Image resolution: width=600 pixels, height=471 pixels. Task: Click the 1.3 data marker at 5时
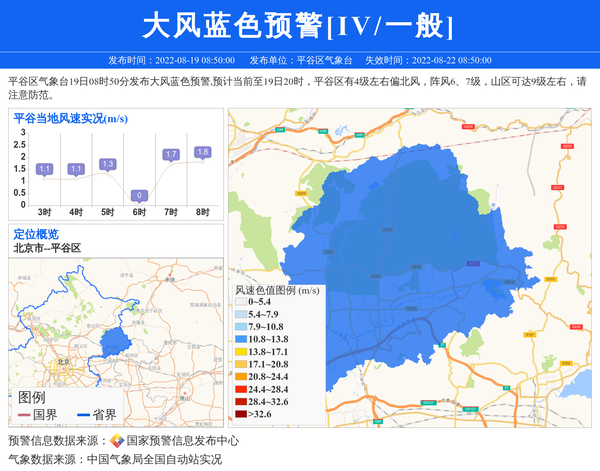click(x=107, y=164)
